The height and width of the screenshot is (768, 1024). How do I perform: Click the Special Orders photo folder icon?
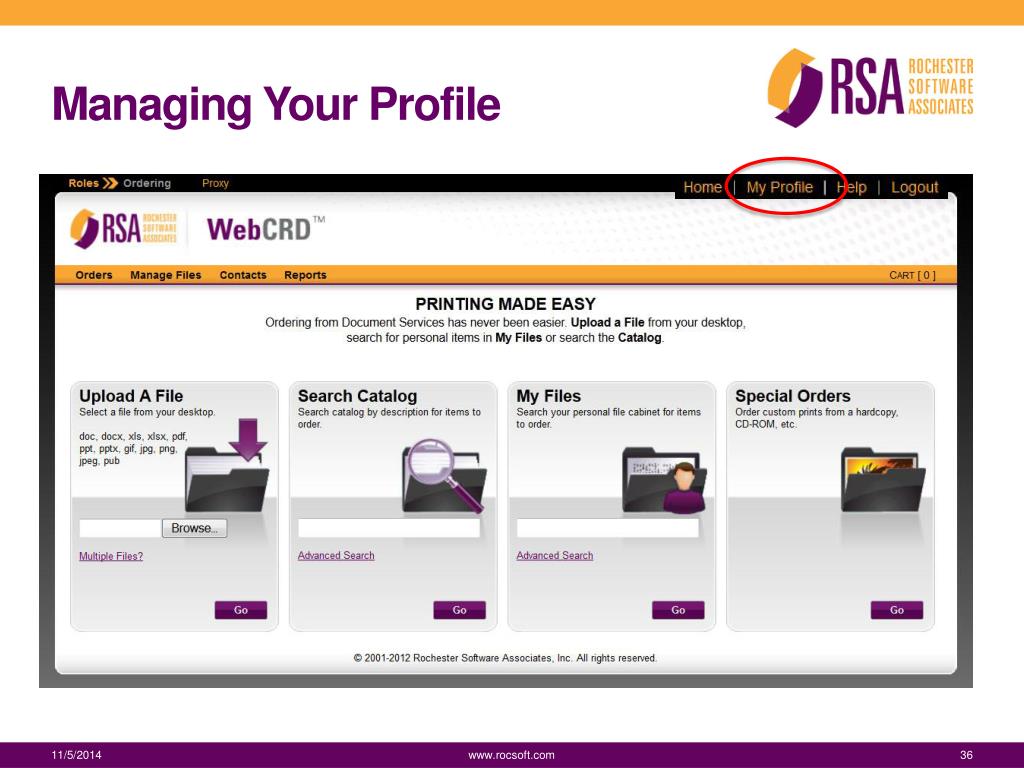click(x=883, y=479)
